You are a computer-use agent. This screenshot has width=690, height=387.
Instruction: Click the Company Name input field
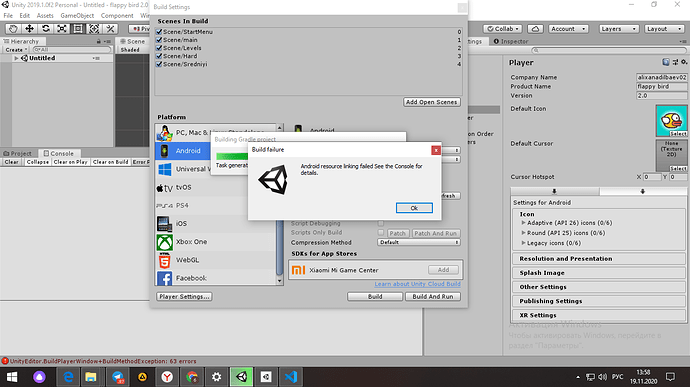[661, 77]
